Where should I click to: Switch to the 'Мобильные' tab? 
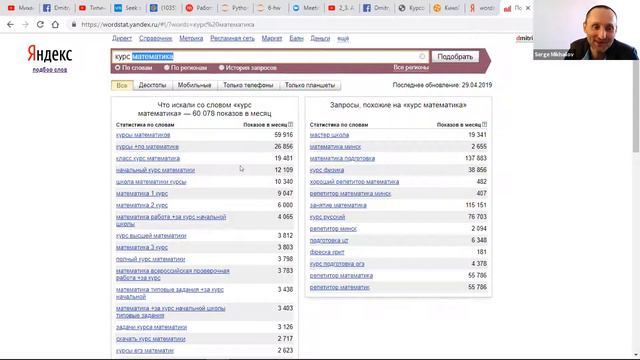click(194, 85)
